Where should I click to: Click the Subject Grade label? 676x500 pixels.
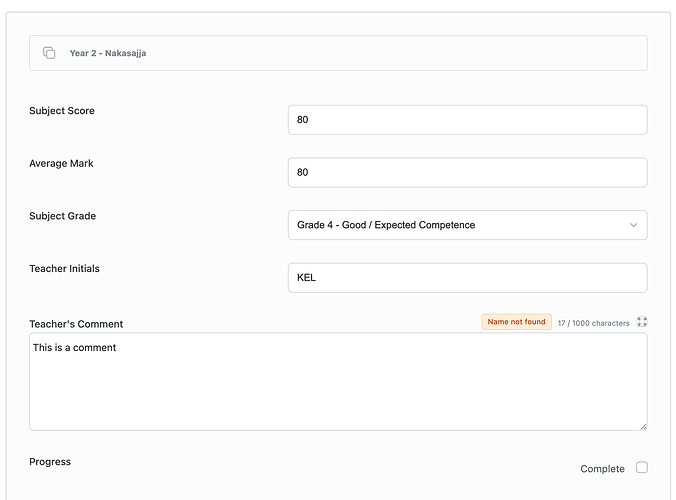[x=62, y=216]
